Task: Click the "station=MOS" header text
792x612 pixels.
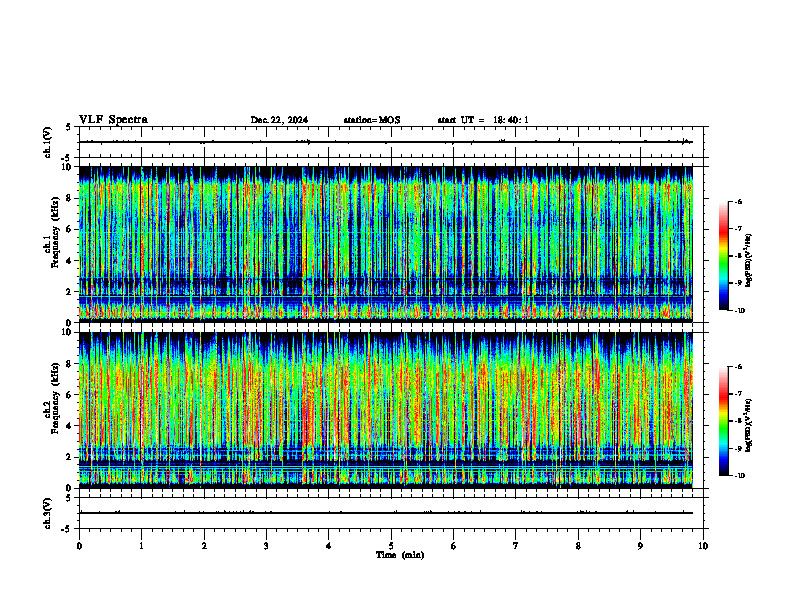Action: [372, 120]
